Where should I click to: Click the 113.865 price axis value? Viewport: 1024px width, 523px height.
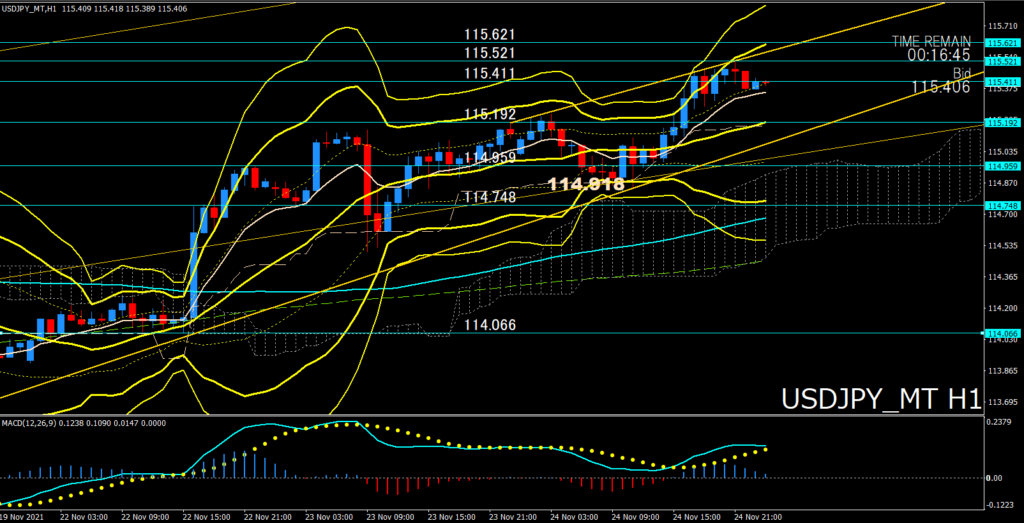[x=1002, y=371]
